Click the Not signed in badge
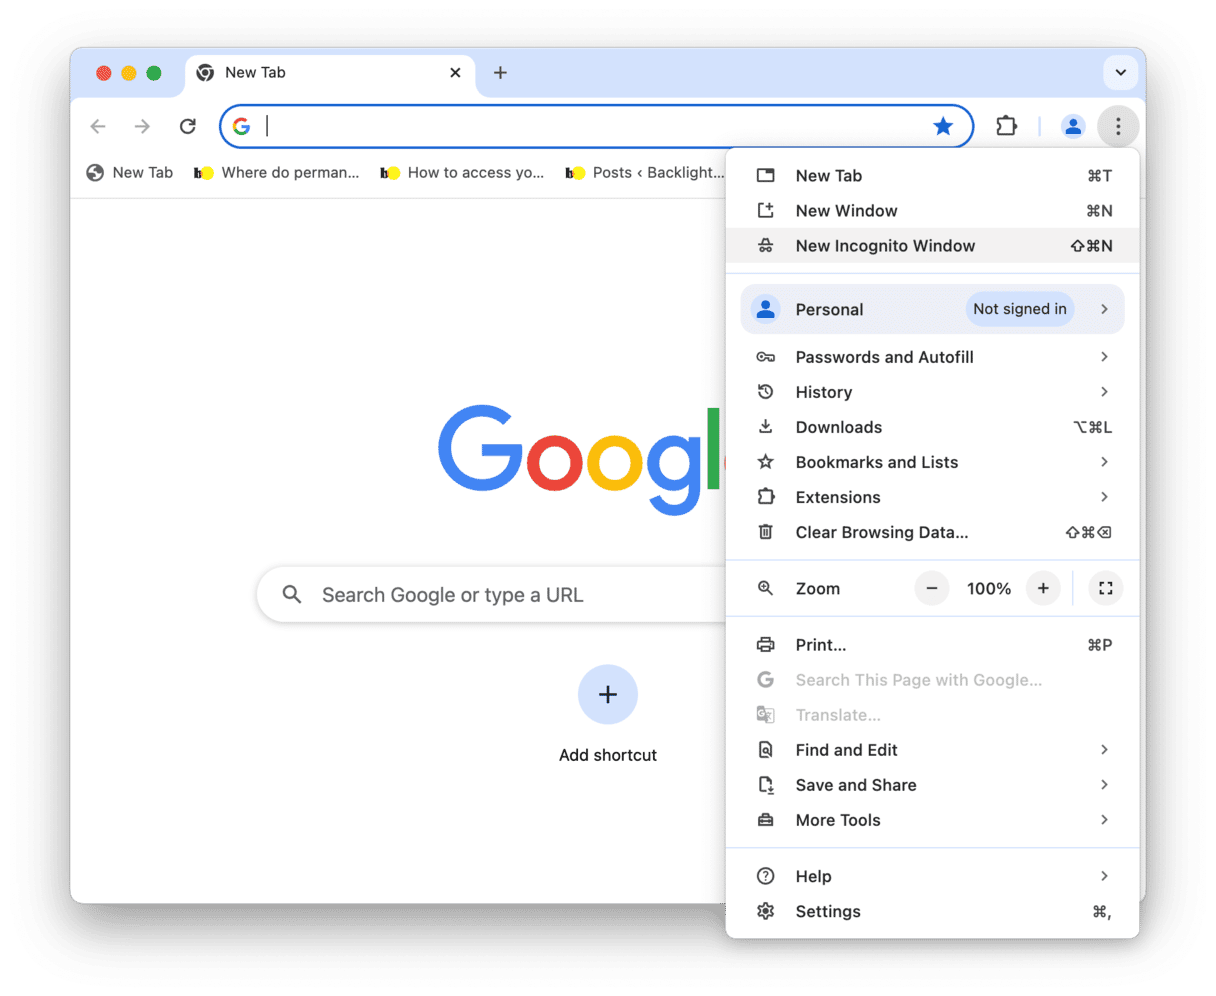 coord(1020,309)
